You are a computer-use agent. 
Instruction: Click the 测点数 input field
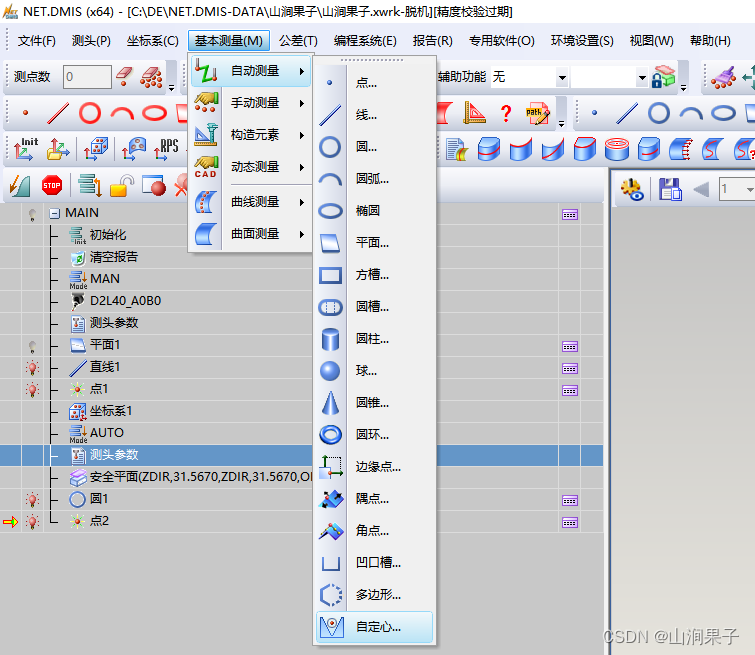tap(87, 77)
